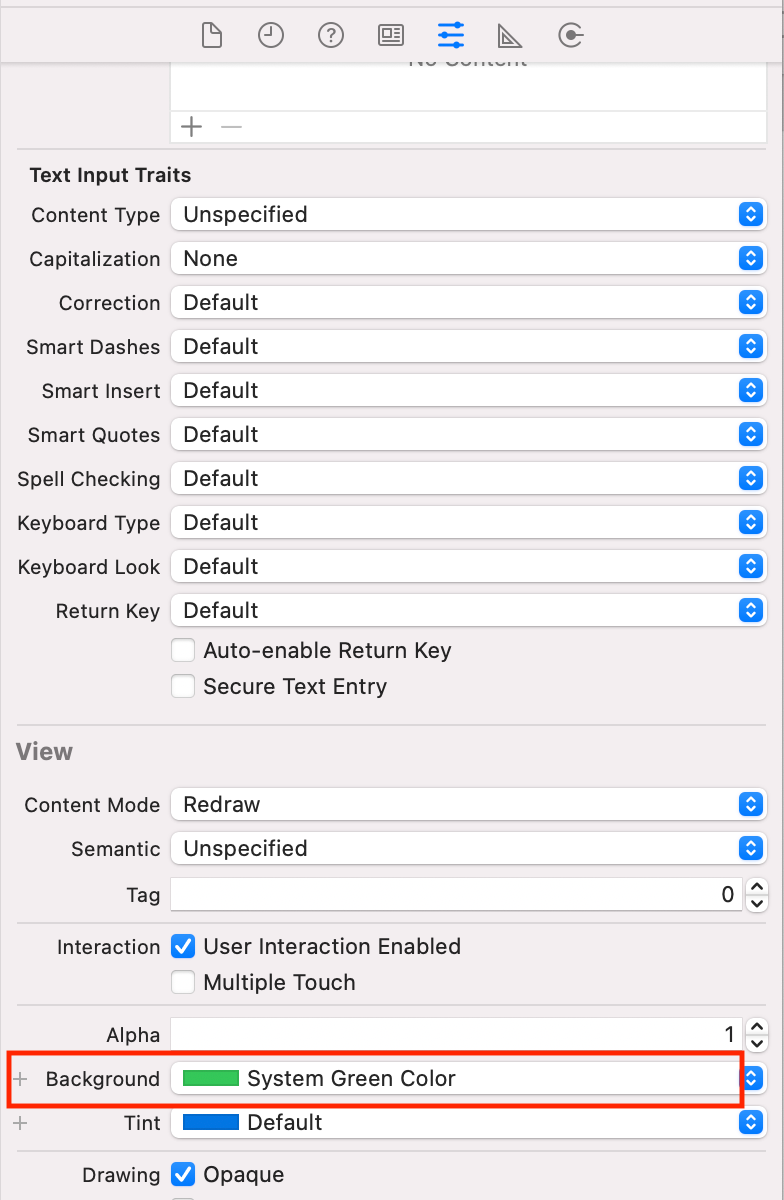Click the plus icon below No Content
Screen dimensions: 784x1200
pyautogui.click(x=191, y=126)
